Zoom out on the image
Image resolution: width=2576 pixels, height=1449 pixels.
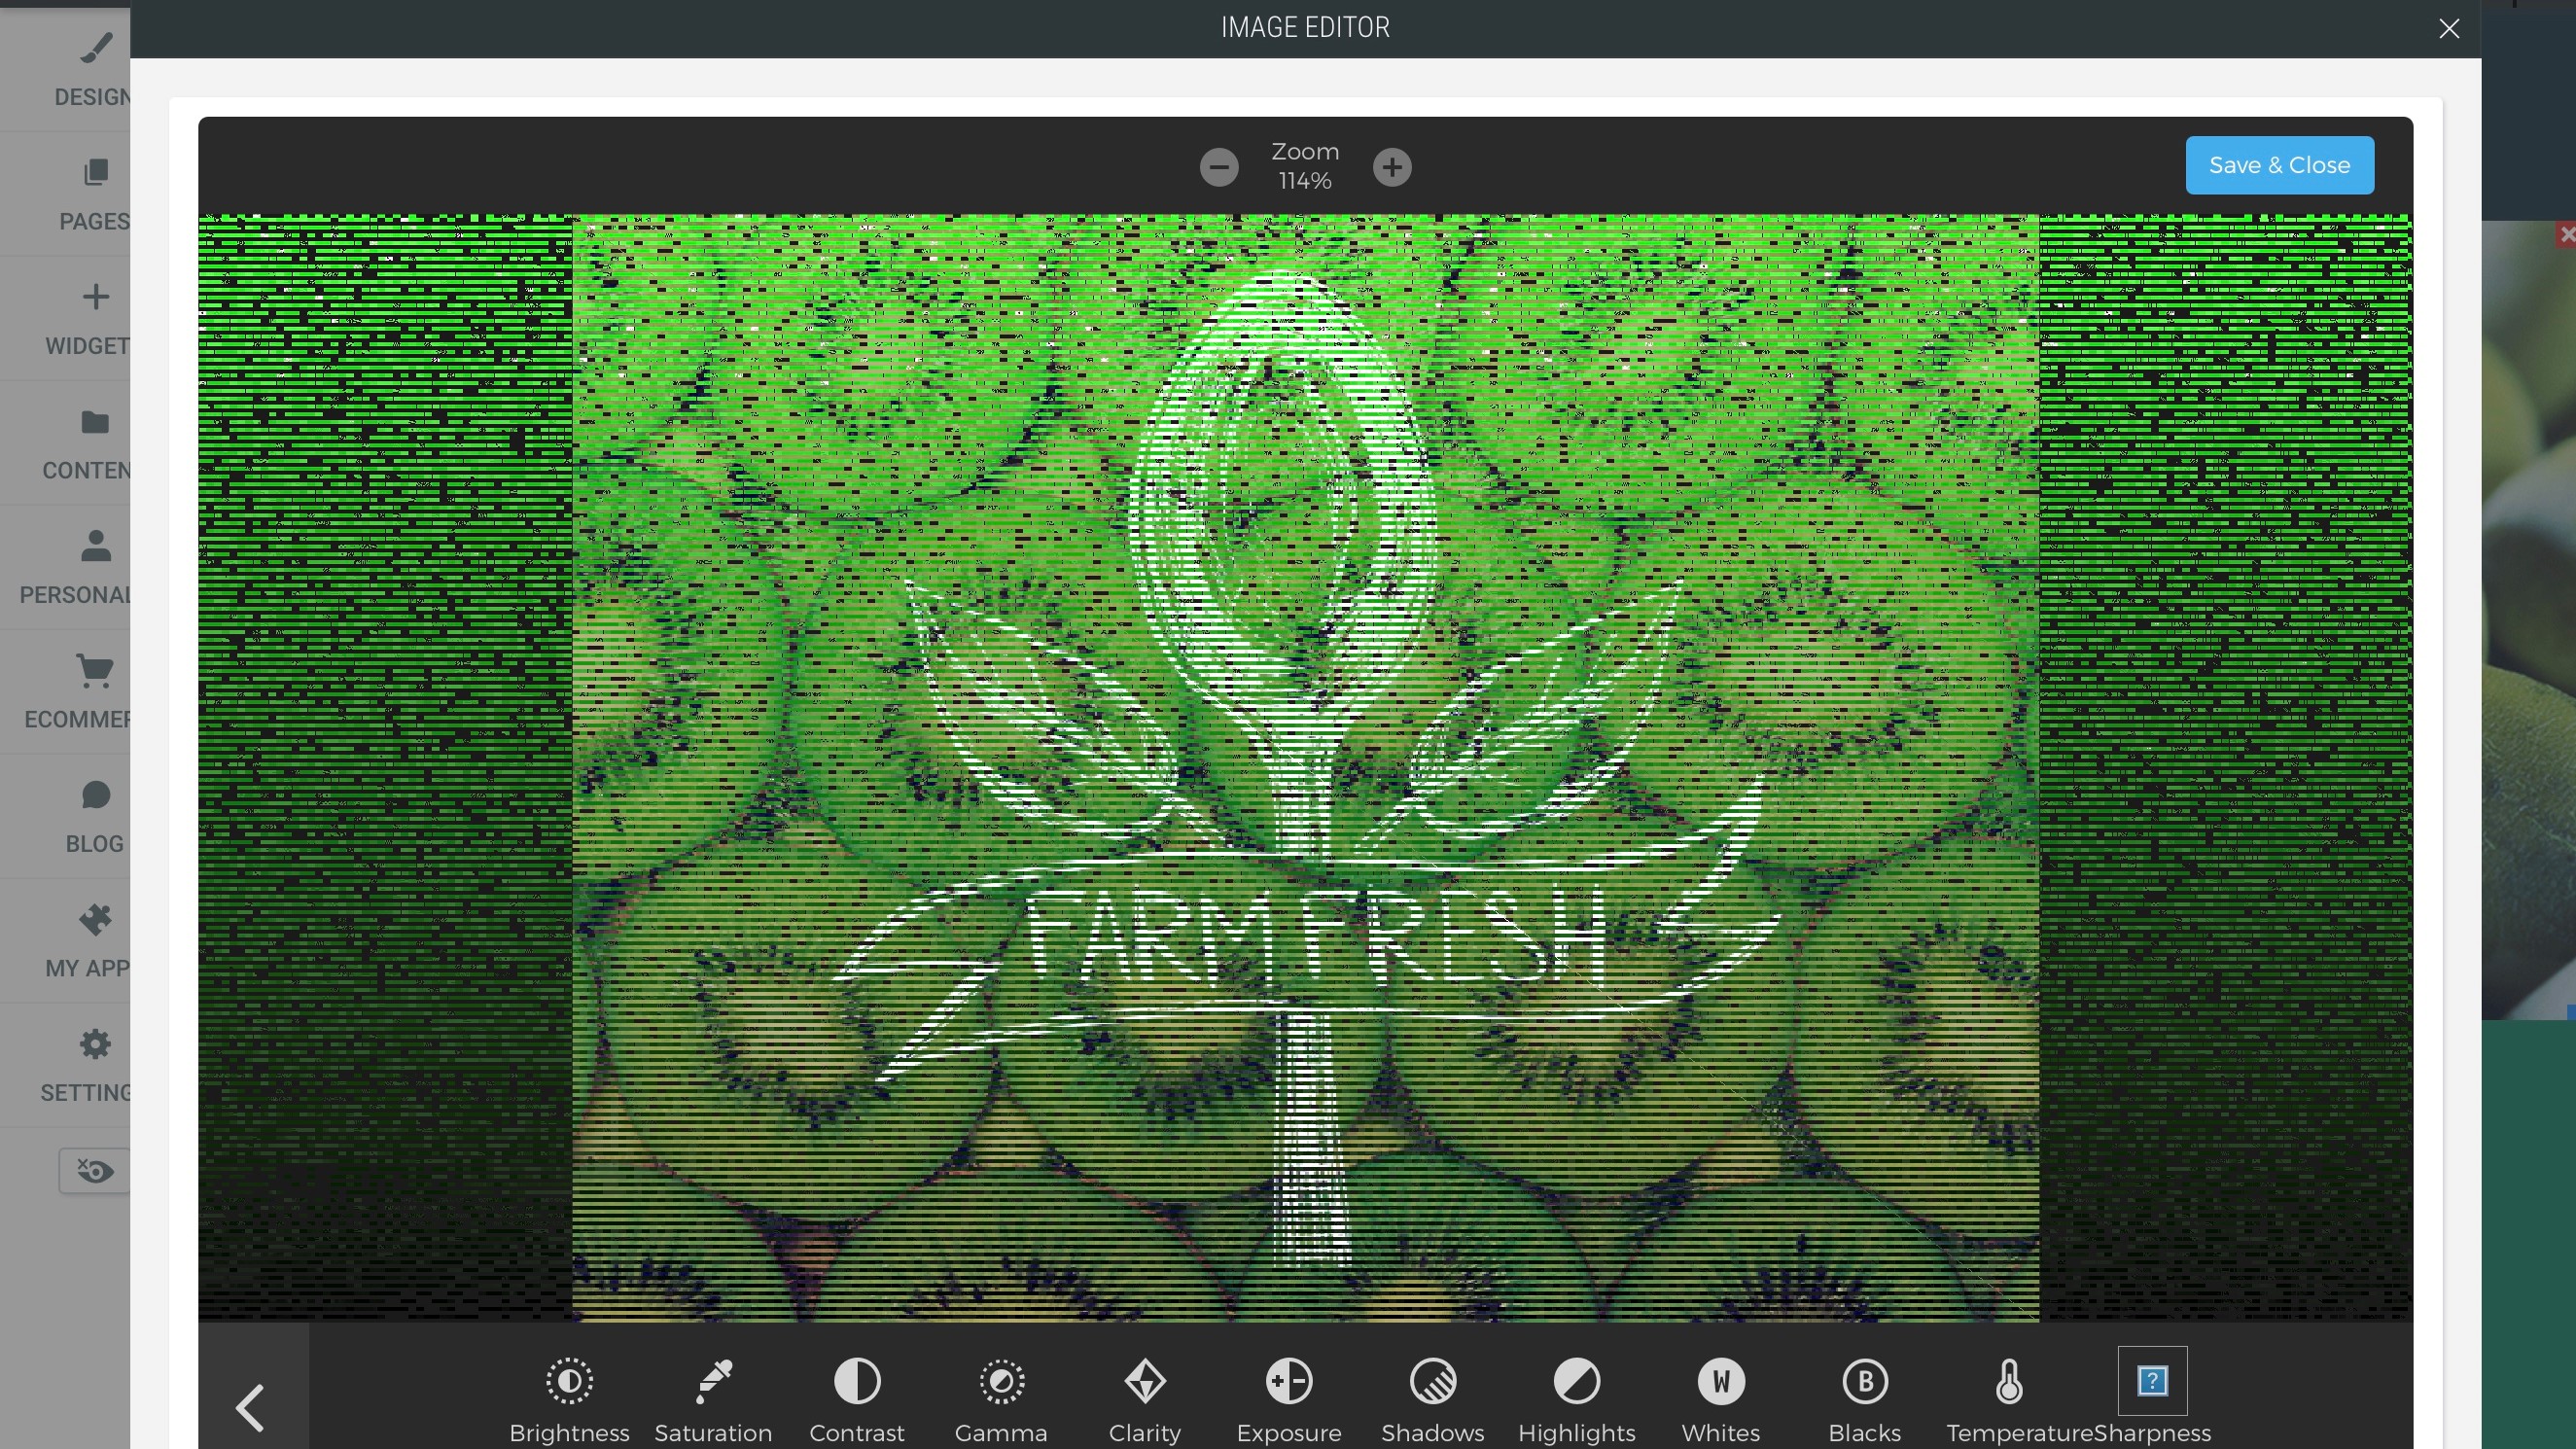[x=1217, y=166]
